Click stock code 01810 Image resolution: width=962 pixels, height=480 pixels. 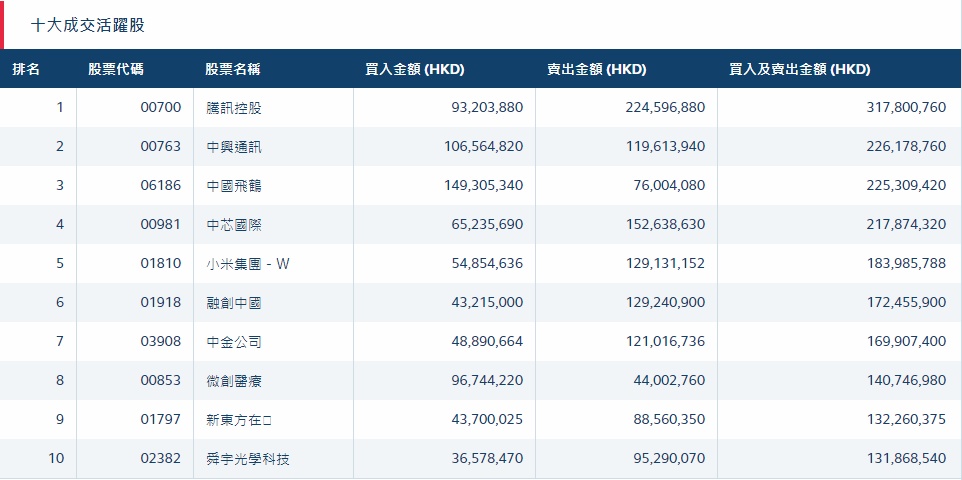[161, 264]
